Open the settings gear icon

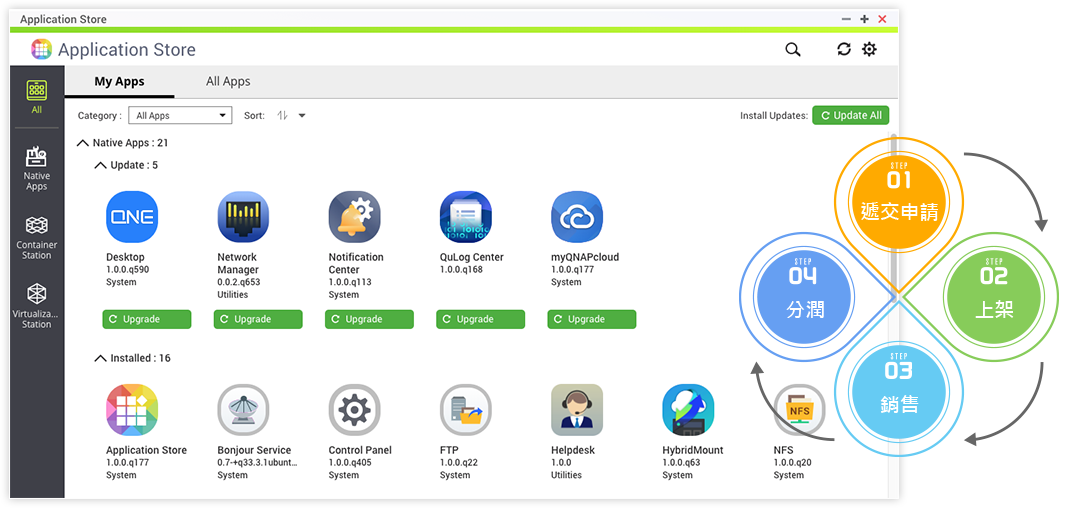coord(869,50)
